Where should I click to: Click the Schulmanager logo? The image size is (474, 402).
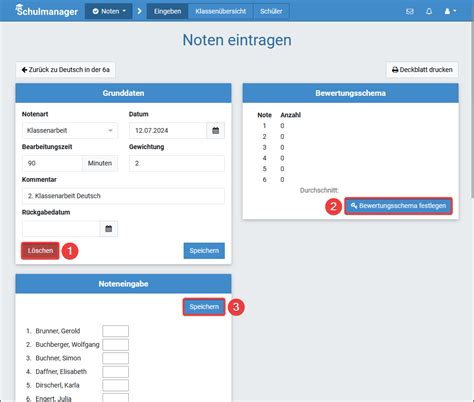pos(47,11)
